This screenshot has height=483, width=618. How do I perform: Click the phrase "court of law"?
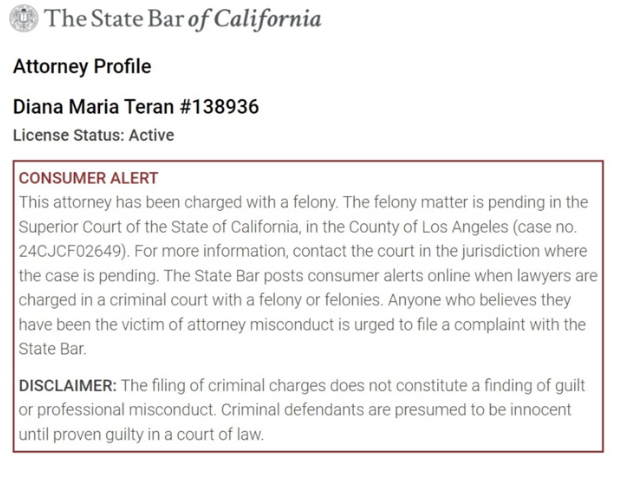click(227, 434)
